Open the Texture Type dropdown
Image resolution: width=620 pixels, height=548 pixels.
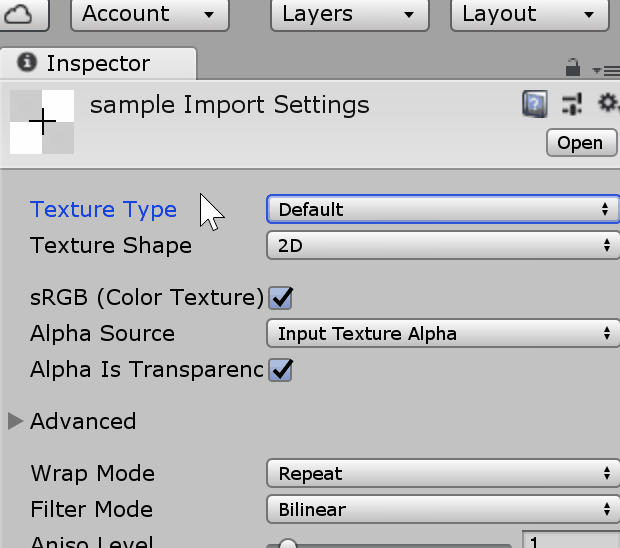coord(443,209)
